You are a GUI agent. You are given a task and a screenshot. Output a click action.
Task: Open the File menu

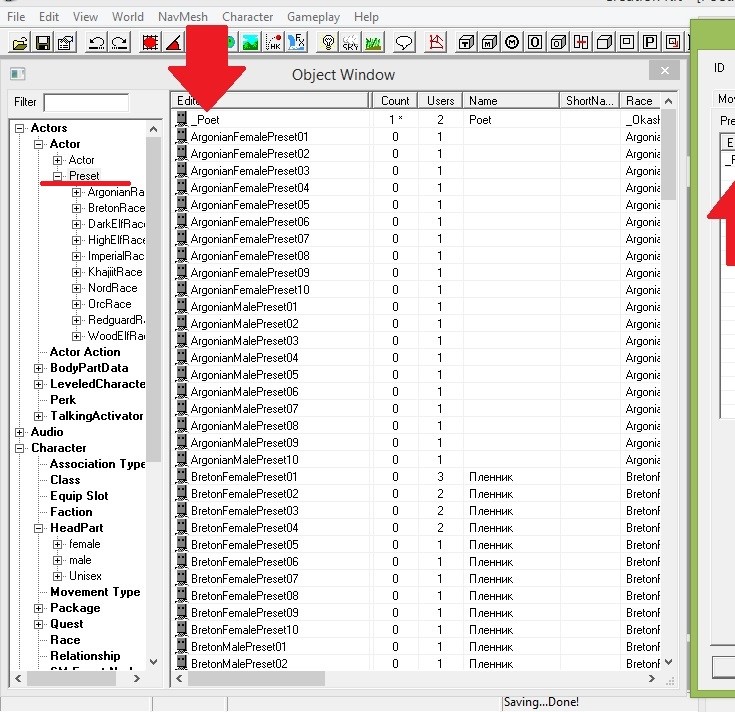[16, 17]
